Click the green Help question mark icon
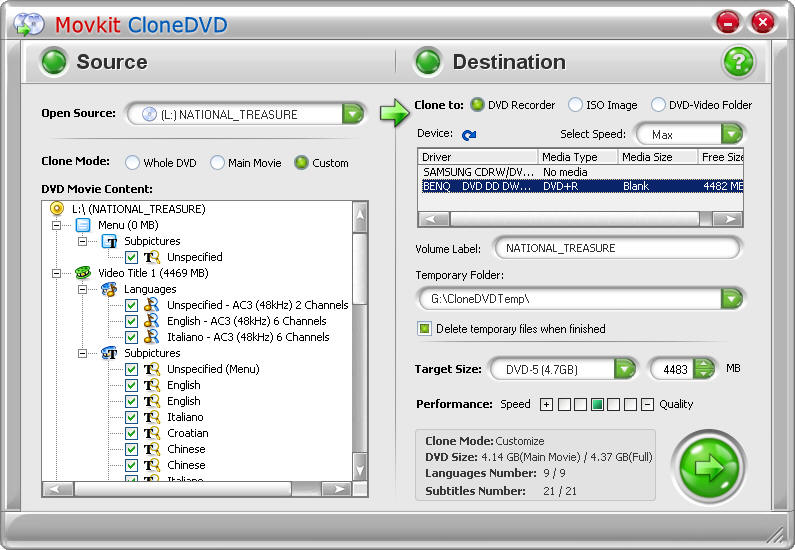 [x=738, y=62]
